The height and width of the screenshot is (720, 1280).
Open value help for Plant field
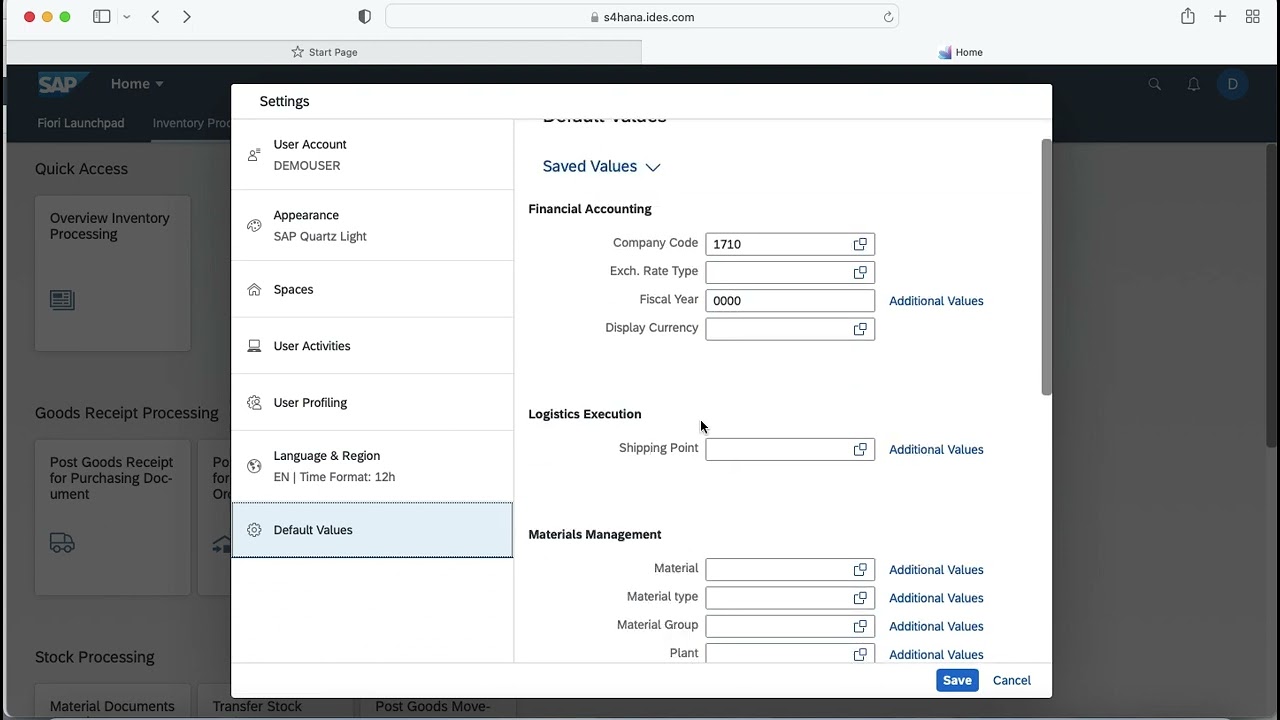[x=860, y=654]
